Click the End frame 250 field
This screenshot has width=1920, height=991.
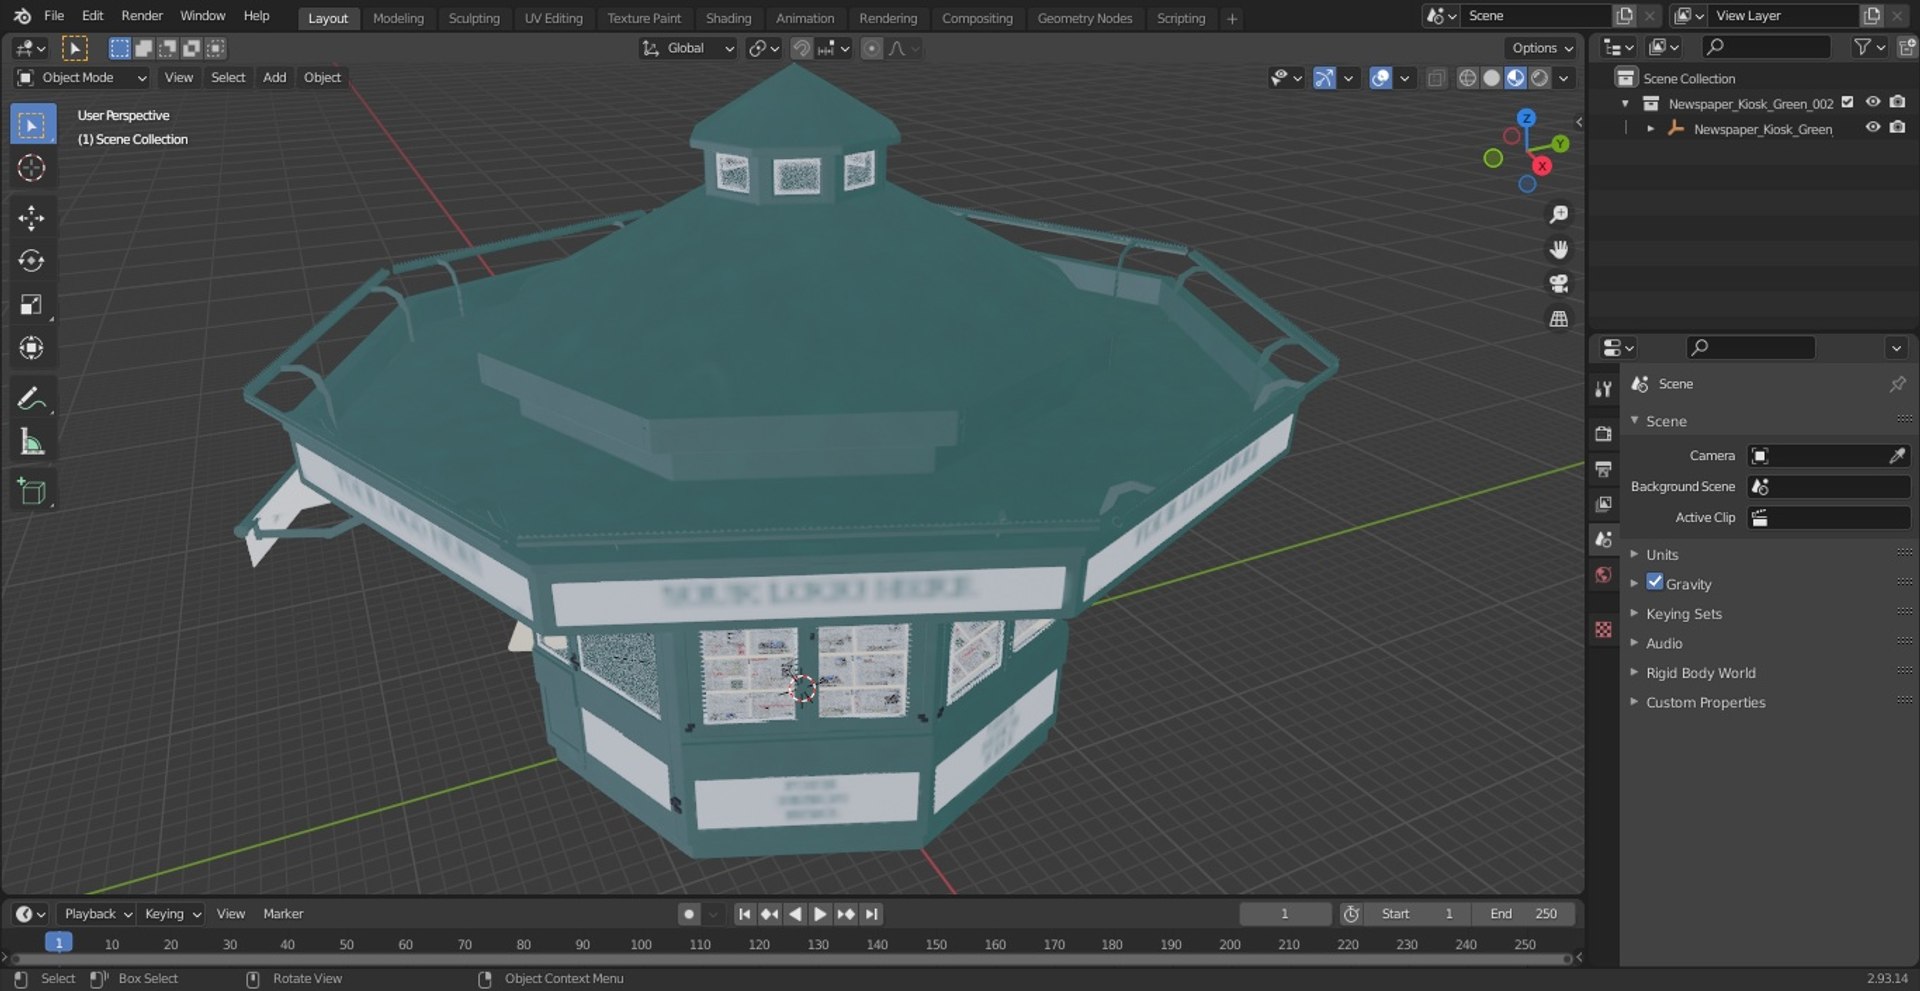(x=1523, y=914)
